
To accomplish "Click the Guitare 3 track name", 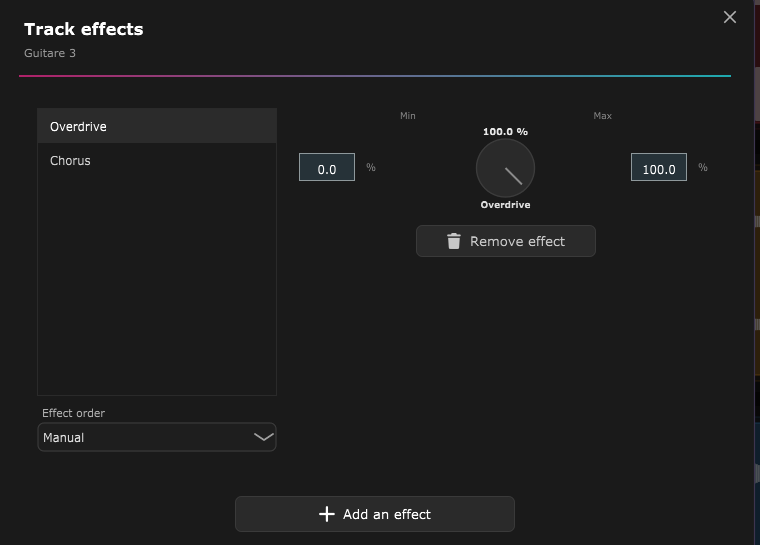I will pos(50,53).
